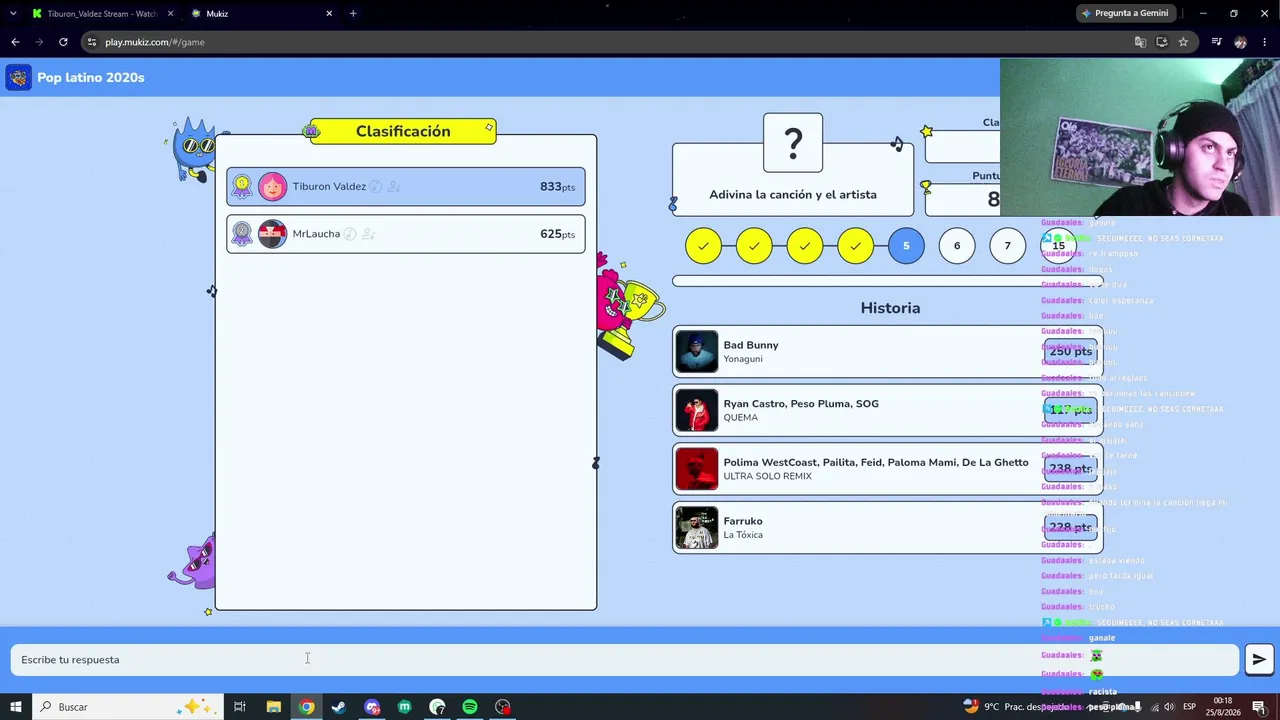1280x720 pixels.
Task: Click the question mark mystery song cover
Action: (x=793, y=143)
